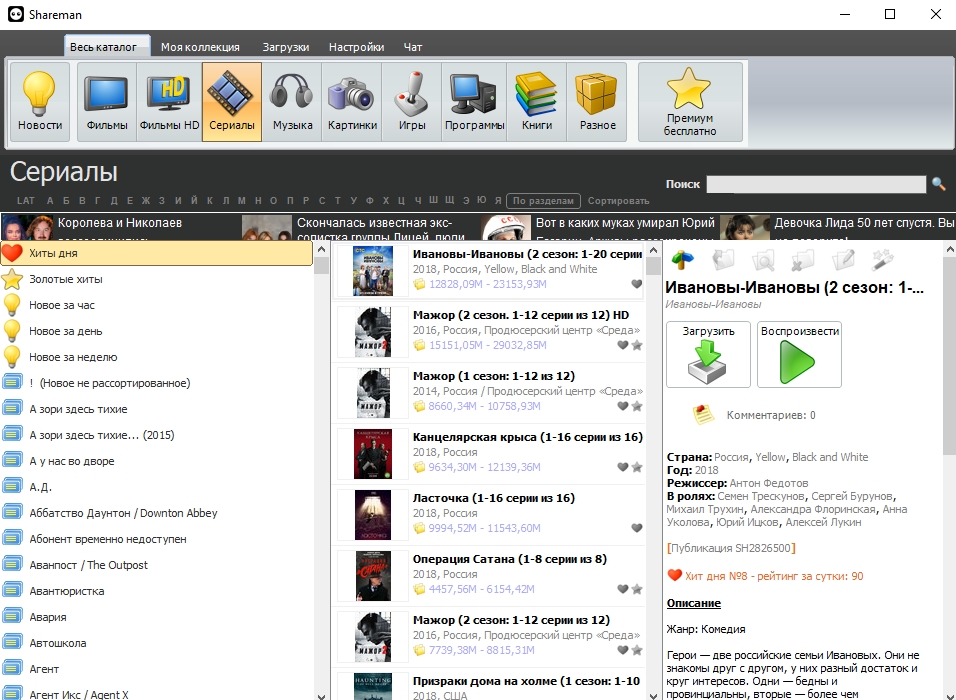Open the Ласточка (1-16 серии из 16) entry
This screenshot has height=700, width=956.
coord(488,515)
